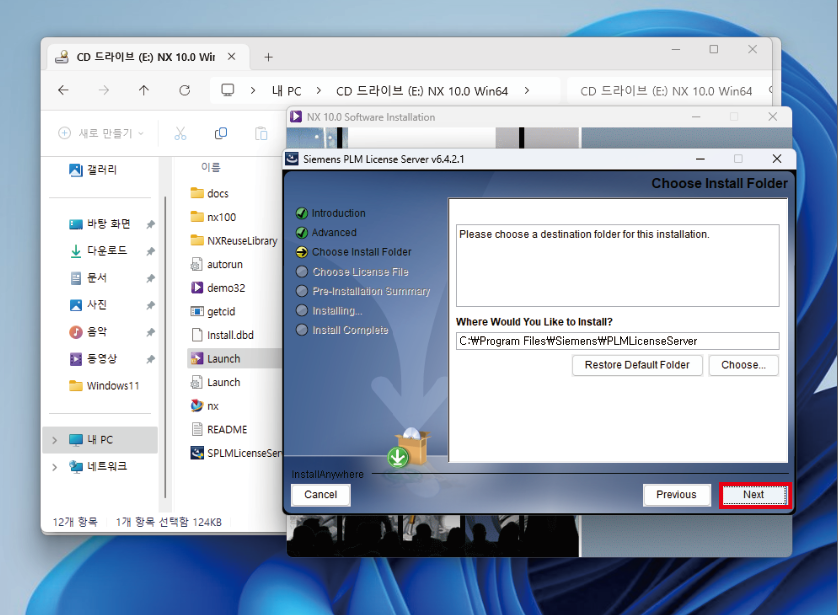Click the Advanced step label
This screenshot has height=615, width=838.
point(334,232)
